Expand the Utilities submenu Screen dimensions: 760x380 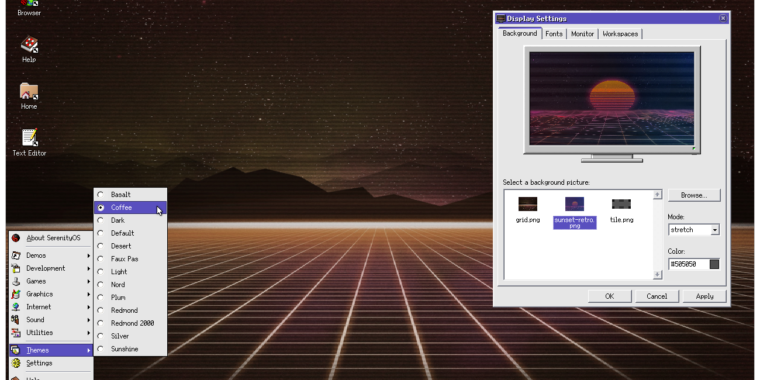point(51,333)
